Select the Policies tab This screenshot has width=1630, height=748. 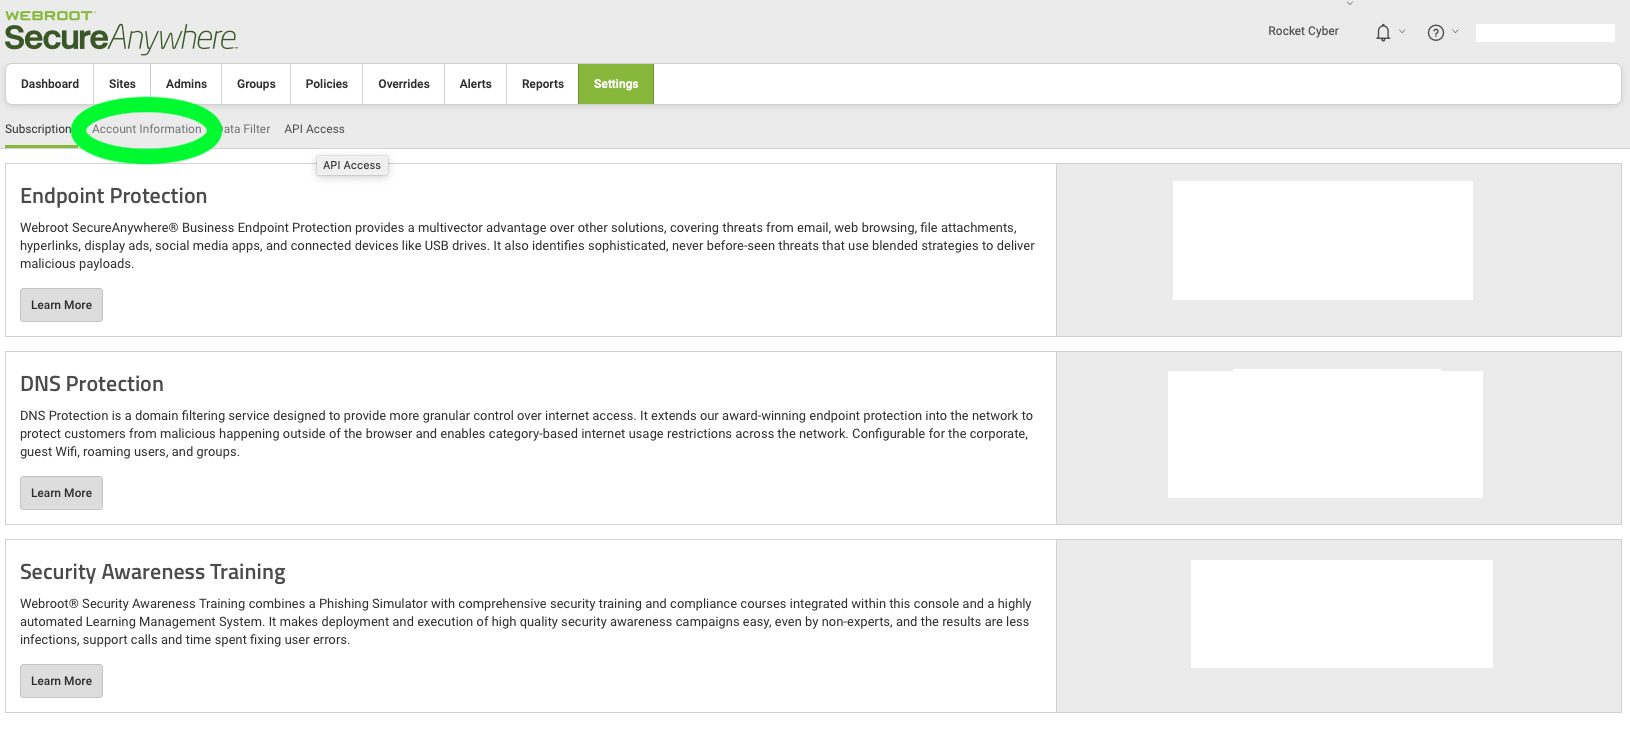click(327, 84)
